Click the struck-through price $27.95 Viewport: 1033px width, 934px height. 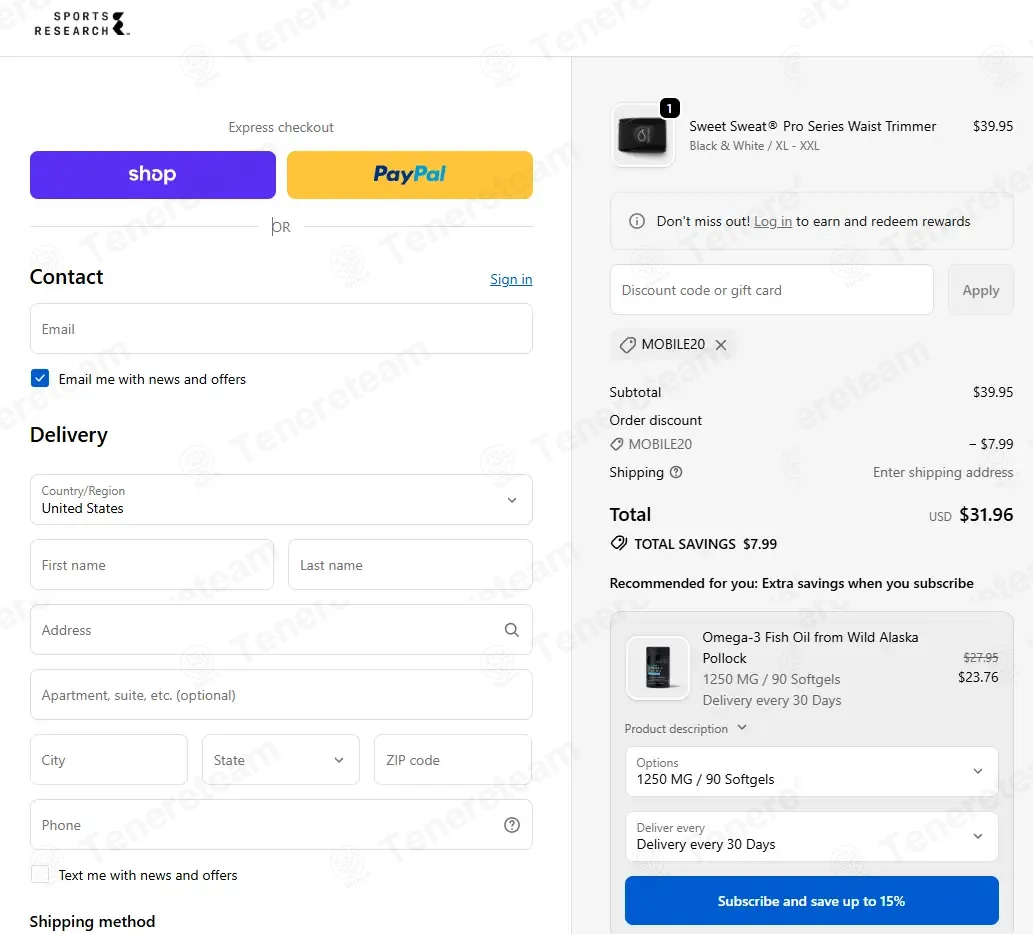click(x=980, y=657)
